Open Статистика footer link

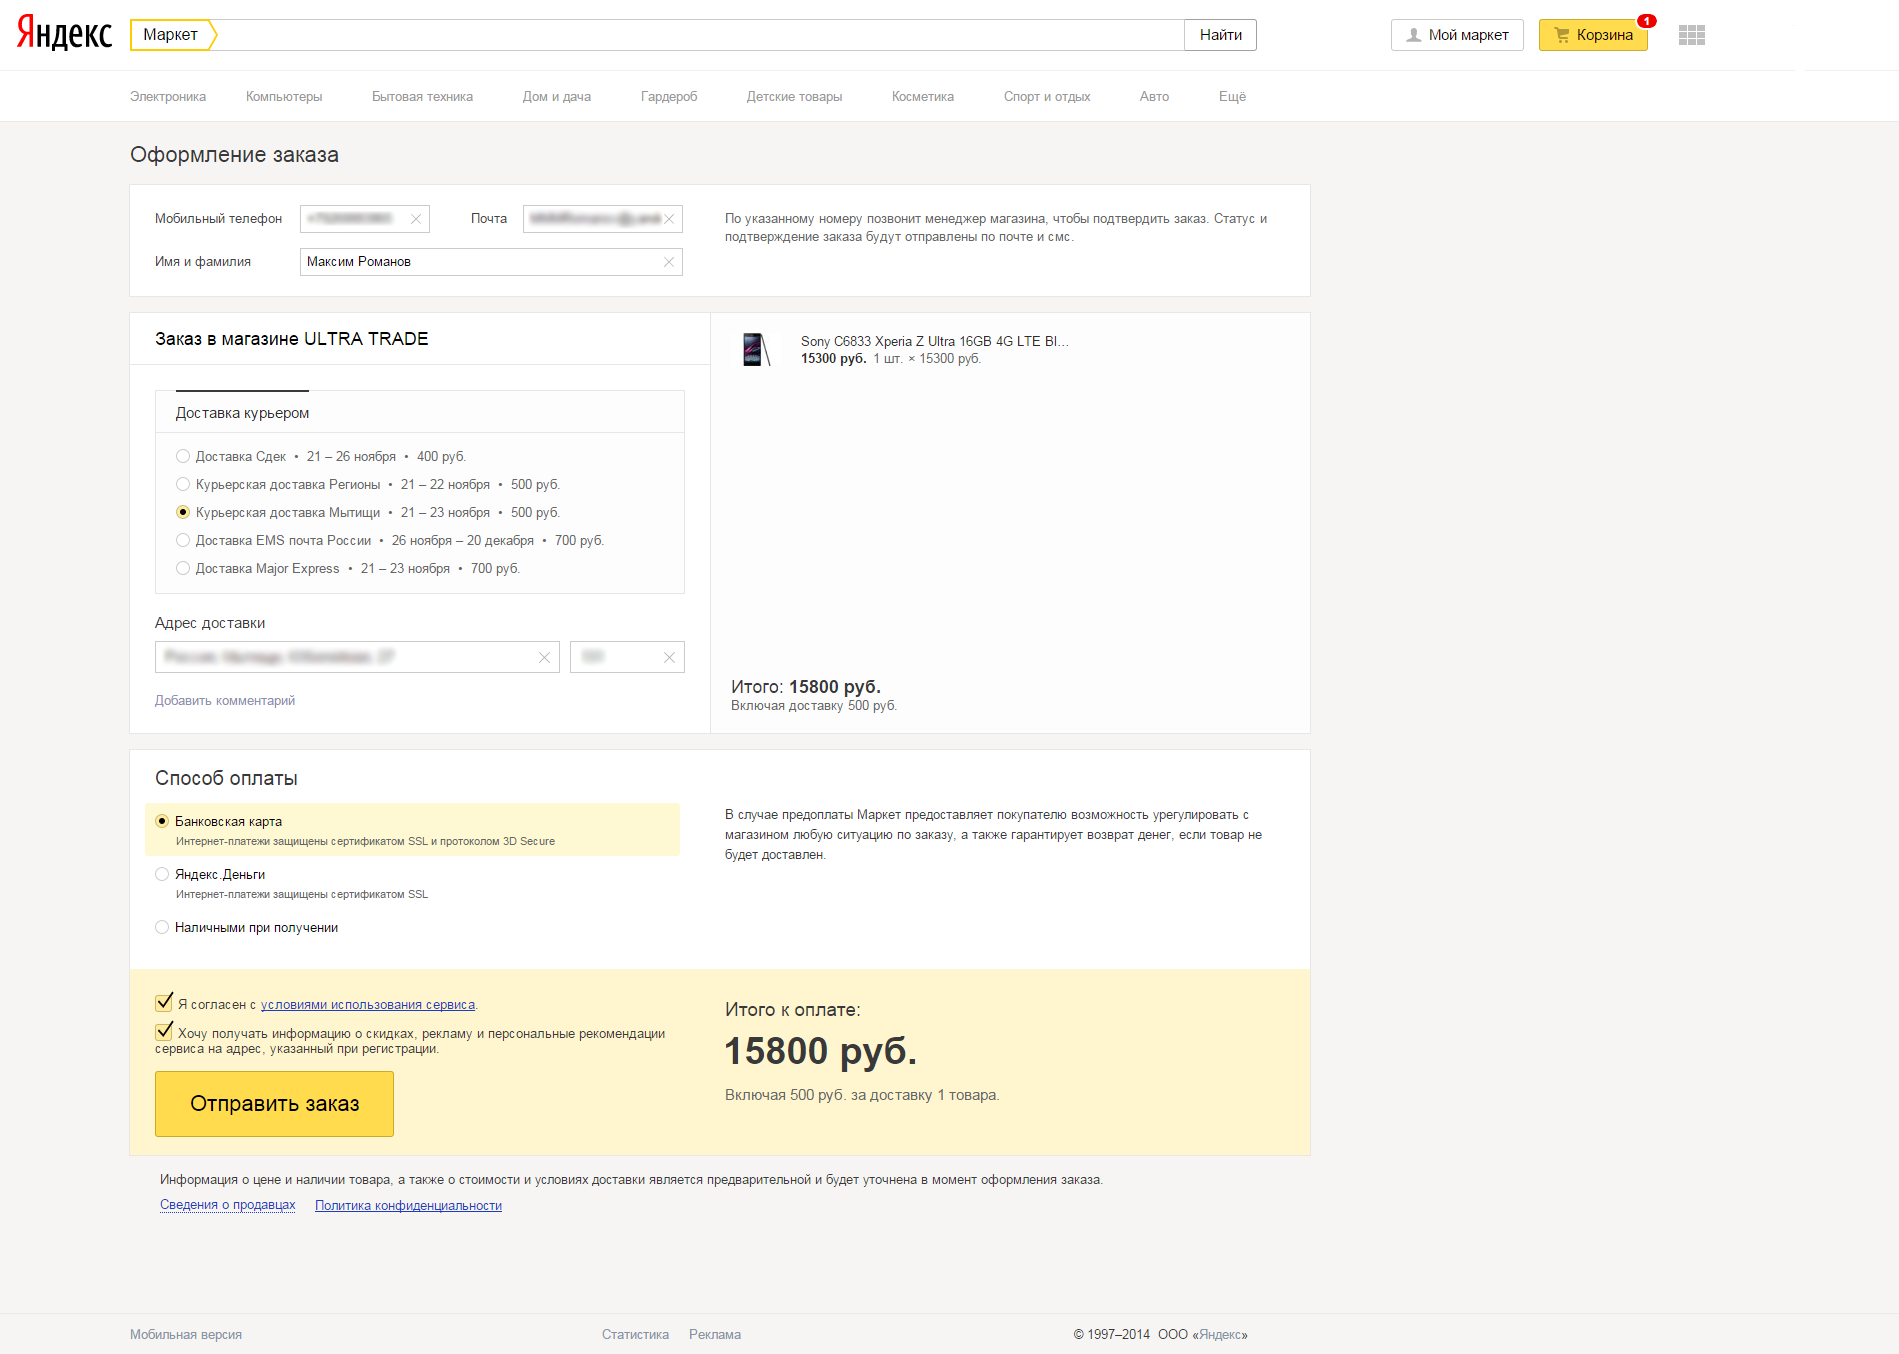pos(635,1335)
